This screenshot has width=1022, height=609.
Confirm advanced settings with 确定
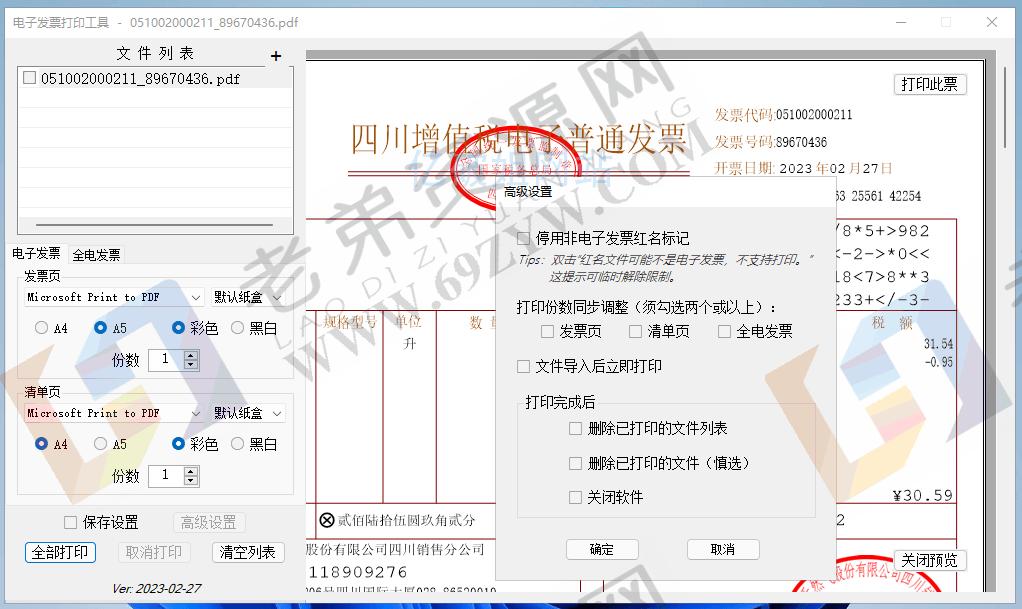602,549
